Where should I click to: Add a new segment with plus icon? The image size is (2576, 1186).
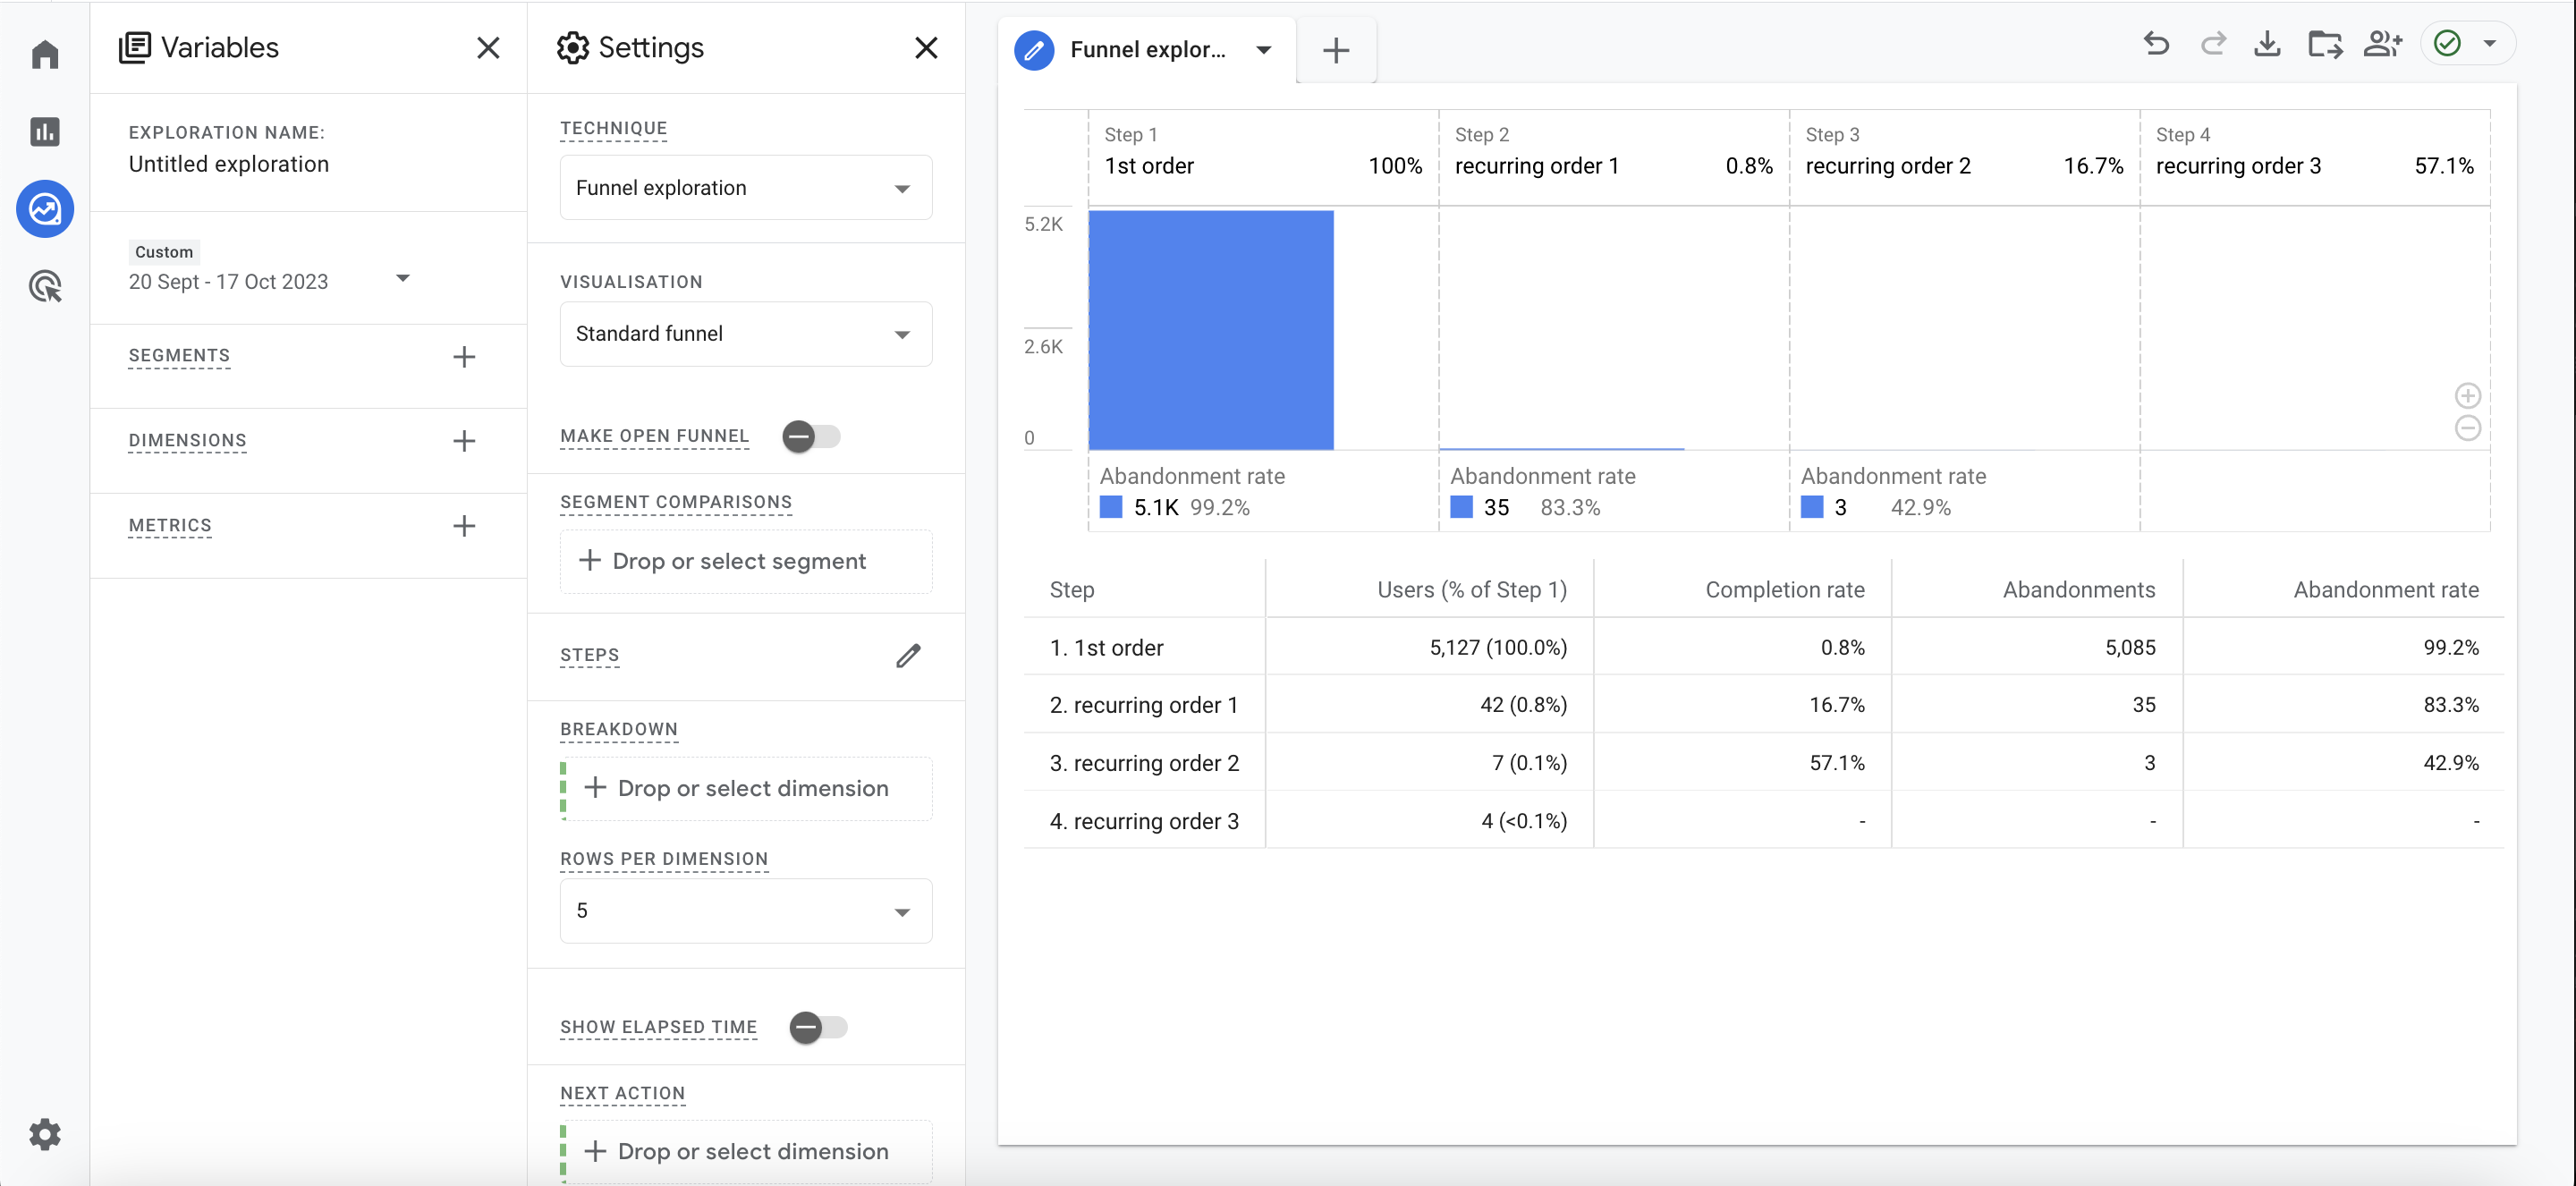coord(464,357)
